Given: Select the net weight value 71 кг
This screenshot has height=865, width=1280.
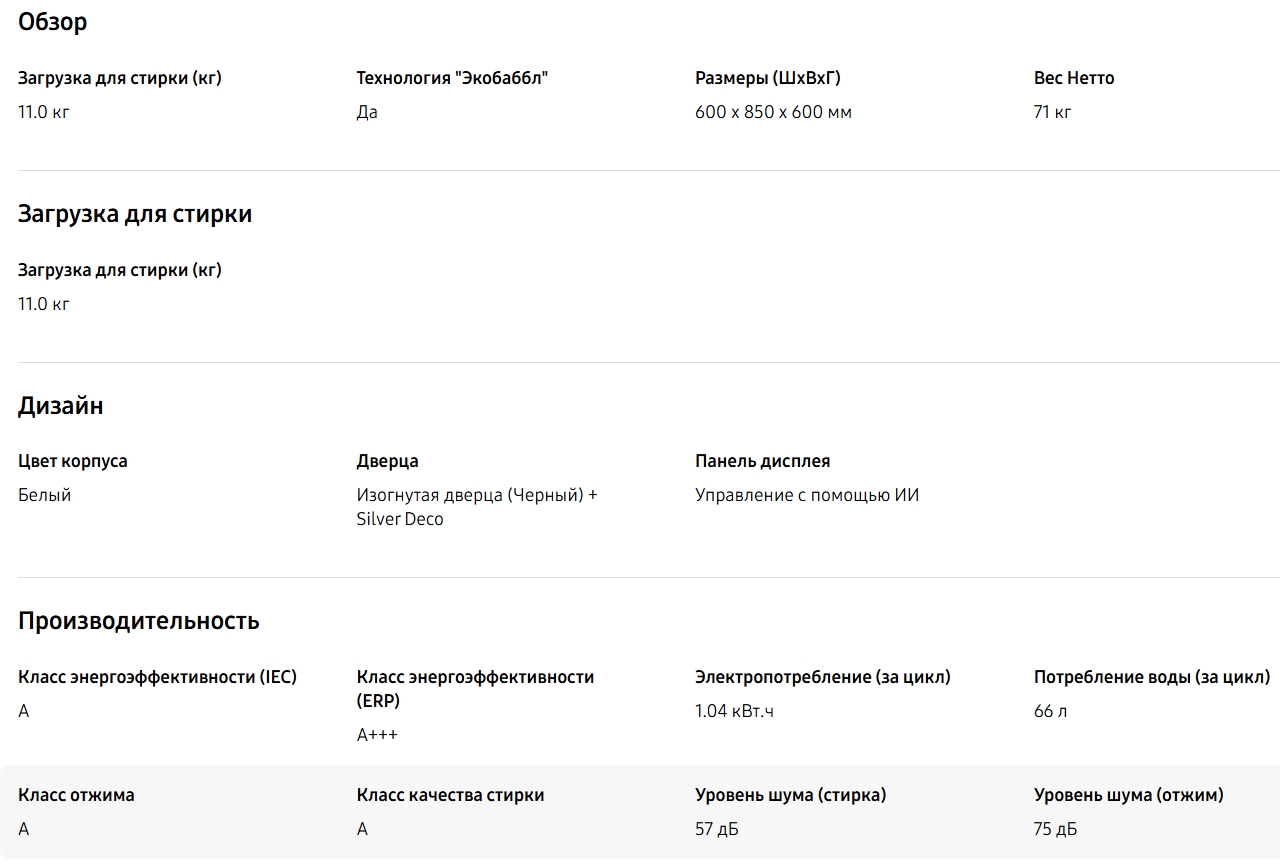Looking at the screenshot, I should [x=1052, y=112].
